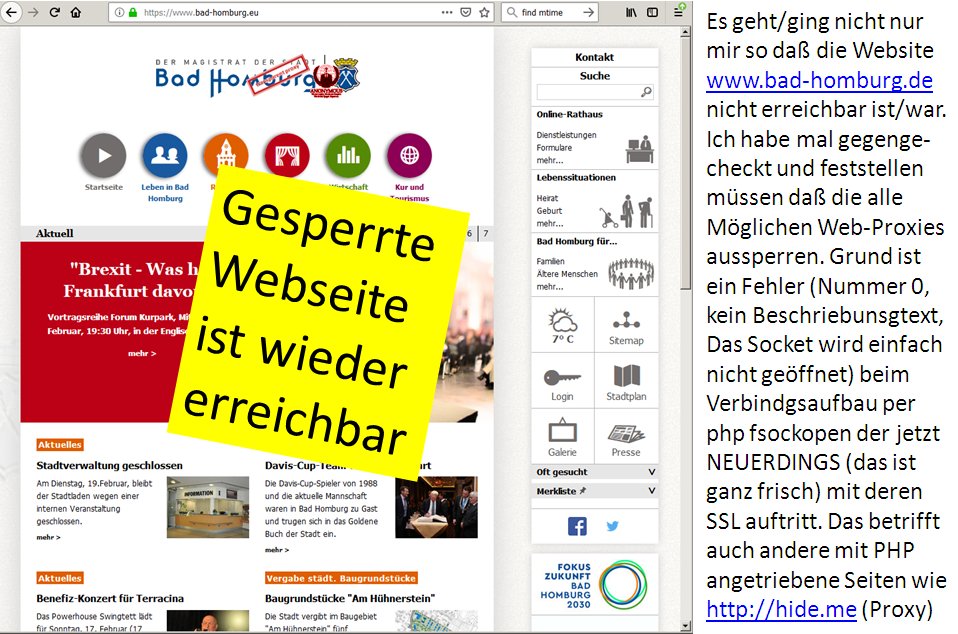
Task: Click the Startseite play-button circle icon
Action: (104, 155)
